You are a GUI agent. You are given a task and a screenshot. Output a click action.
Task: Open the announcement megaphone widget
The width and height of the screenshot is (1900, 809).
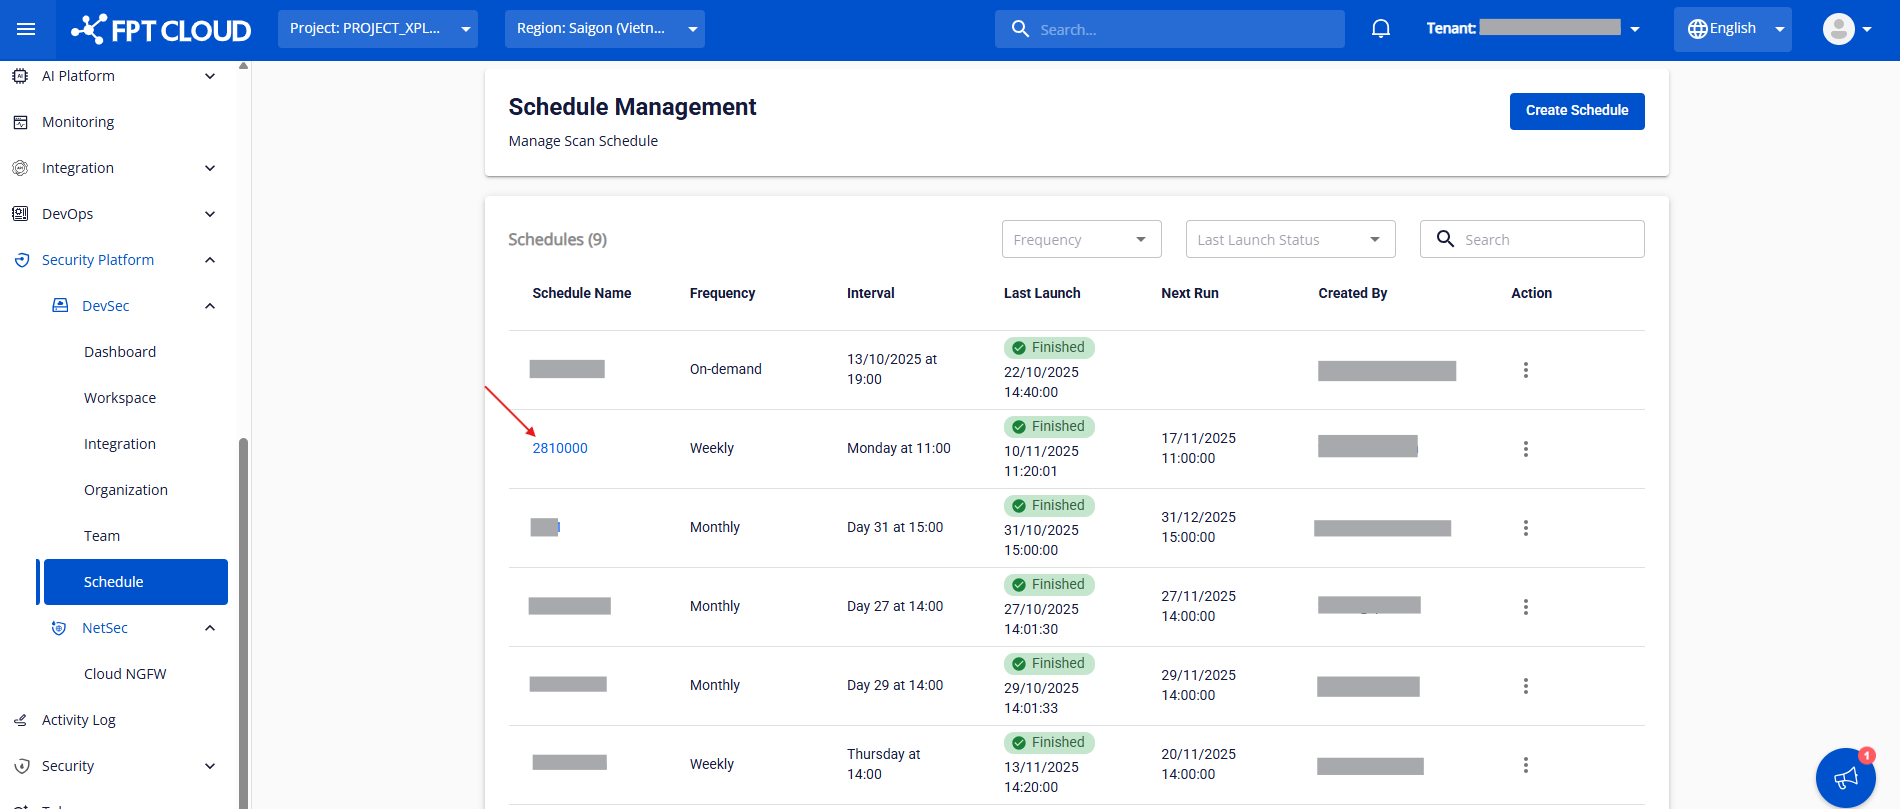(1845, 777)
